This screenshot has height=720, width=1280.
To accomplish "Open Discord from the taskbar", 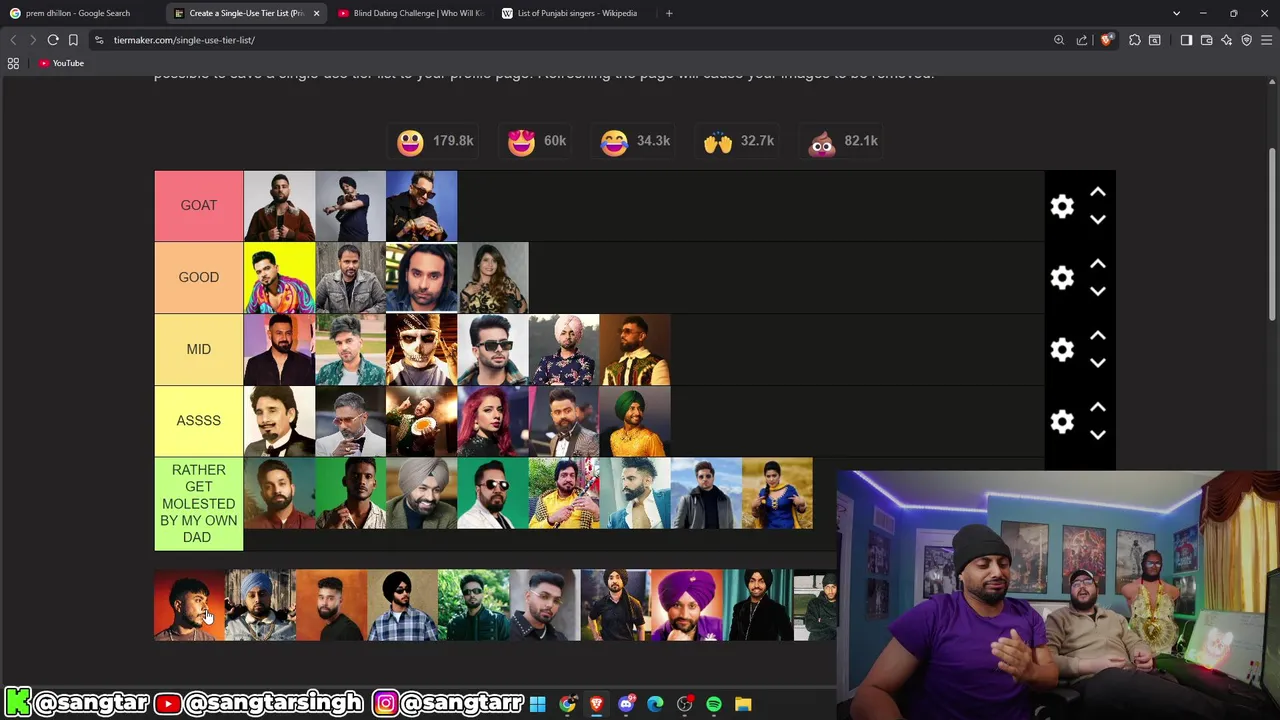I will pos(626,704).
